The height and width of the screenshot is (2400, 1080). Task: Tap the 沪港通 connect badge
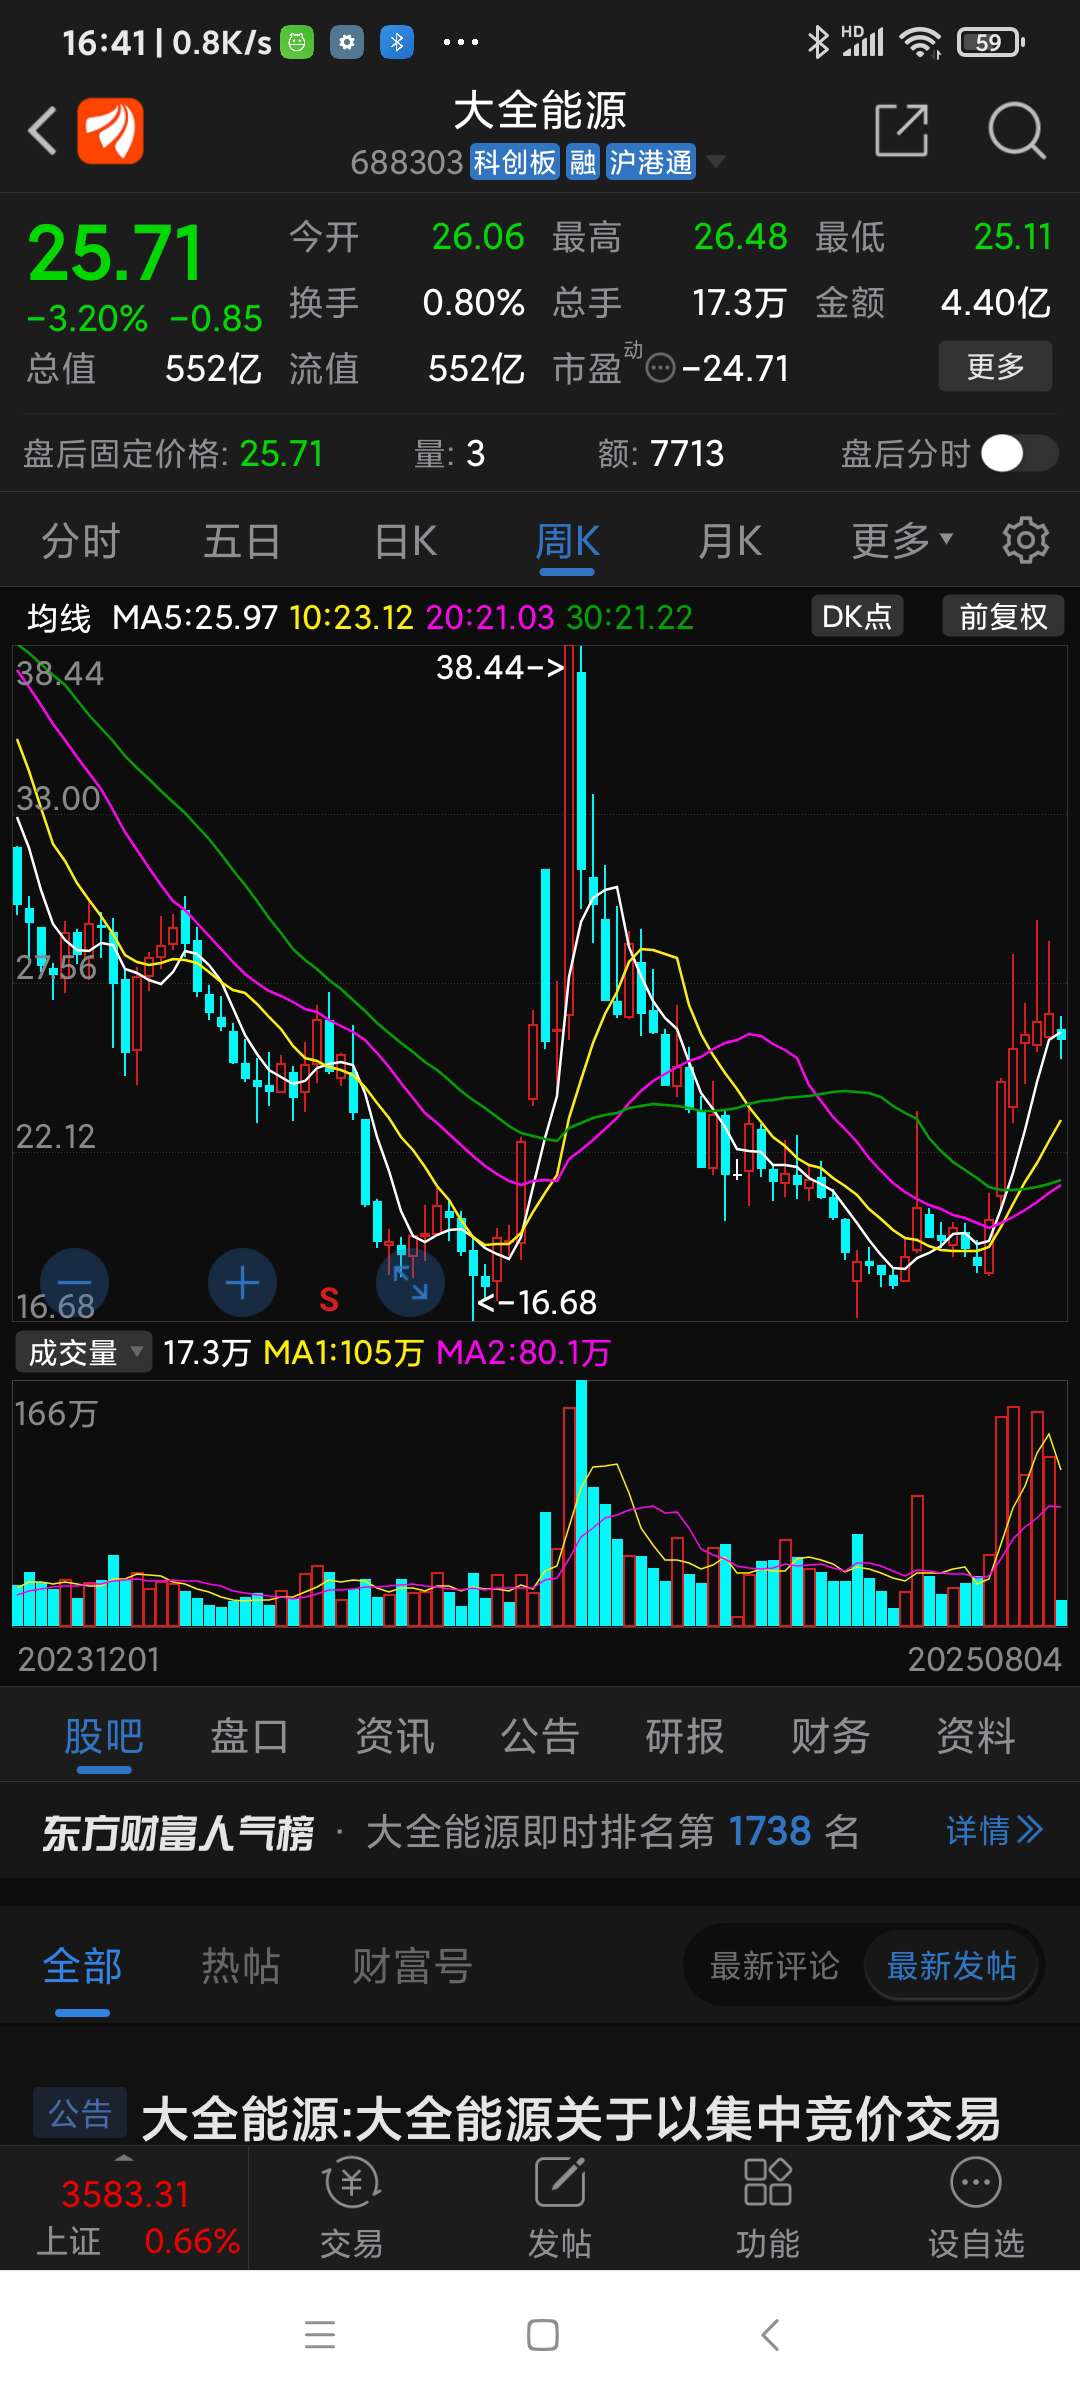click(x=651, y=162)
